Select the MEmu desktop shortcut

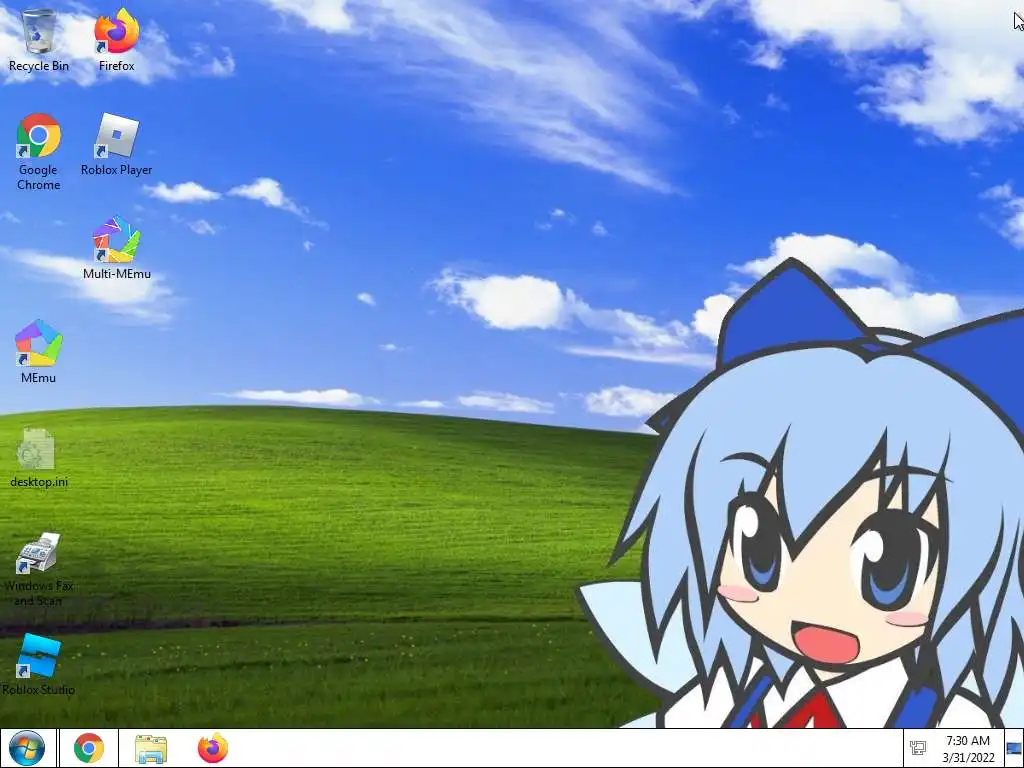[39, 351]
